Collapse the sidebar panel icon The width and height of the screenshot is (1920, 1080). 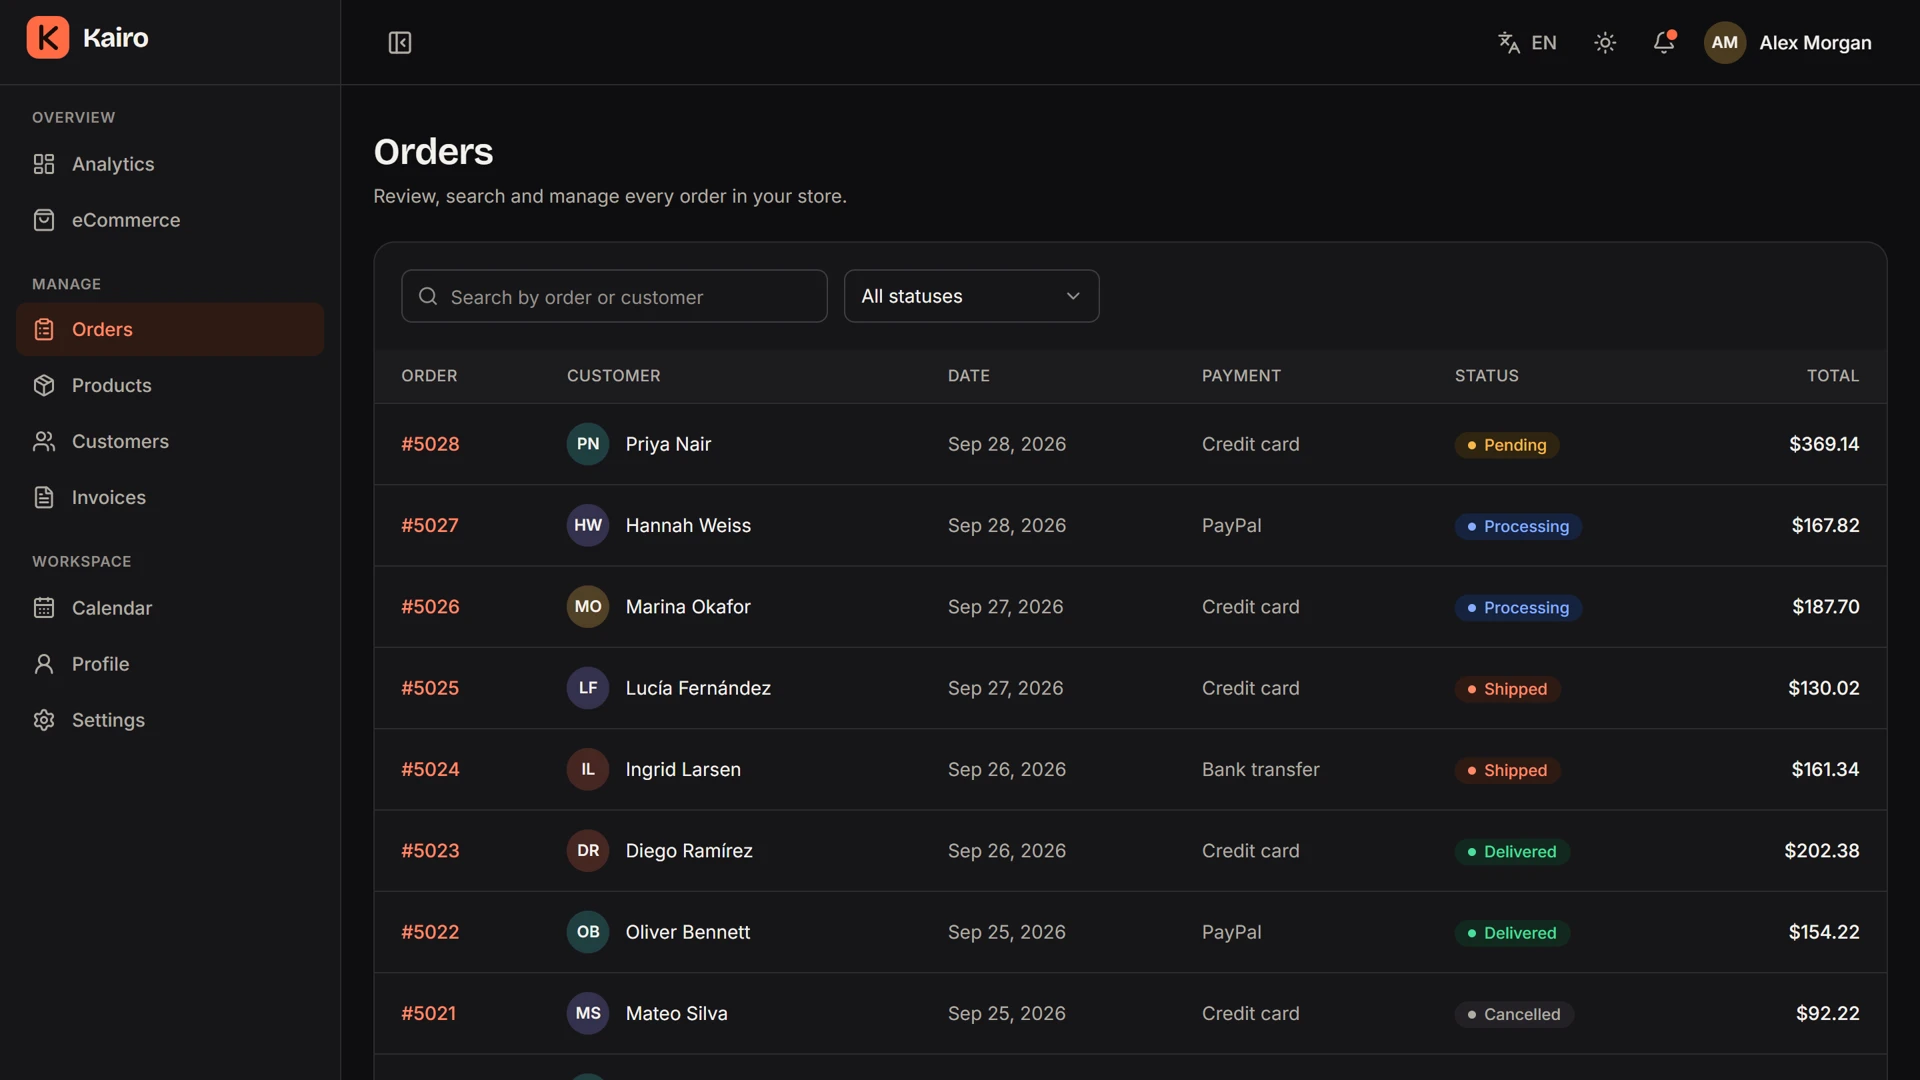click(x=400, y=42)
